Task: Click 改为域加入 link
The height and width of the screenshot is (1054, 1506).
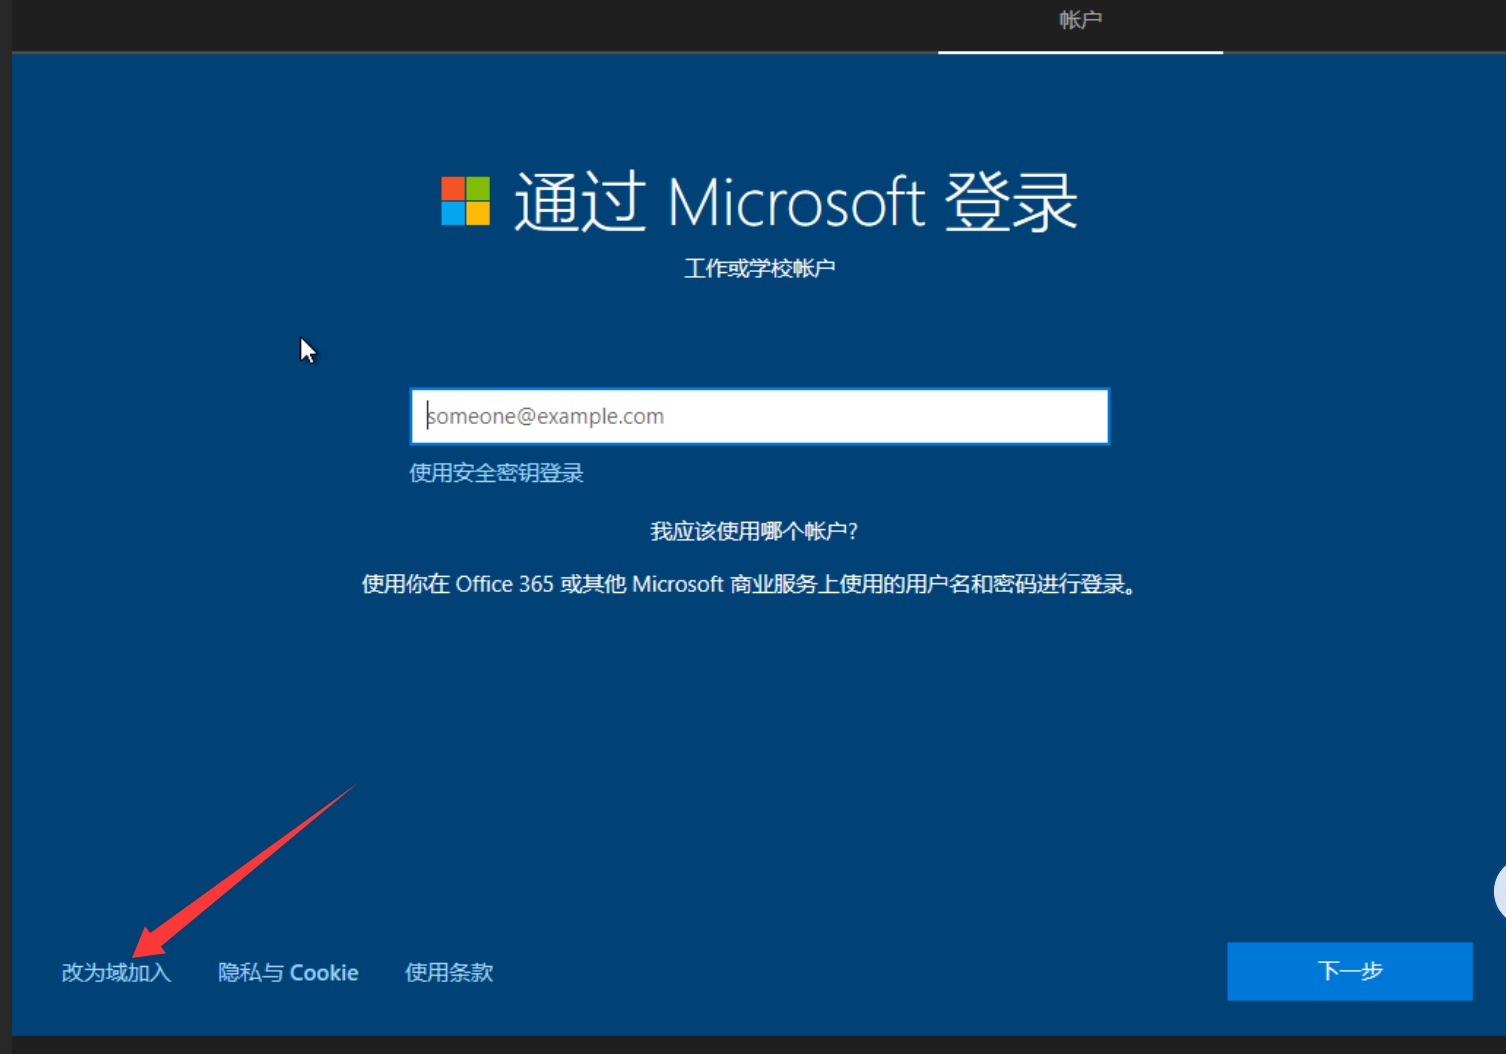Action: click(116, 972)
